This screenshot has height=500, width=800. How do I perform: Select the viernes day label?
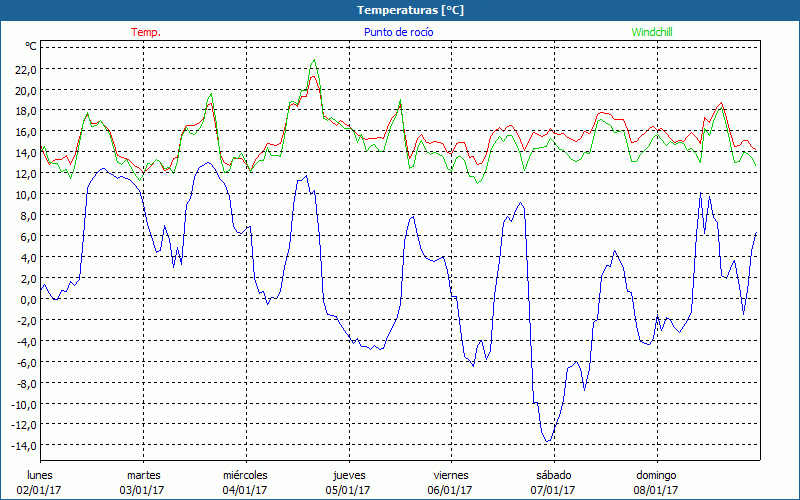[450, 475]
